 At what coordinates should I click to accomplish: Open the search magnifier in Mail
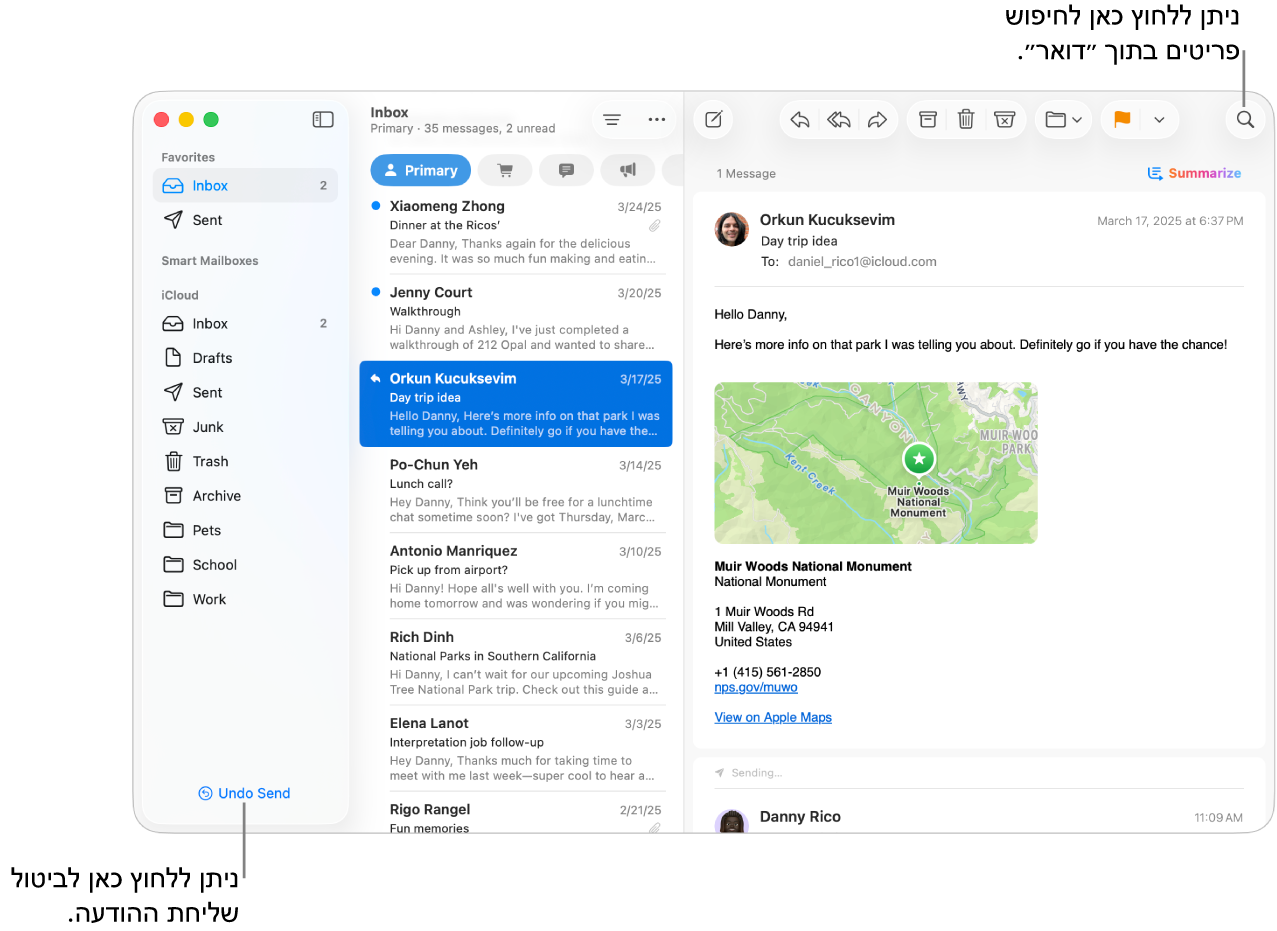click(x=1245, y=119)
